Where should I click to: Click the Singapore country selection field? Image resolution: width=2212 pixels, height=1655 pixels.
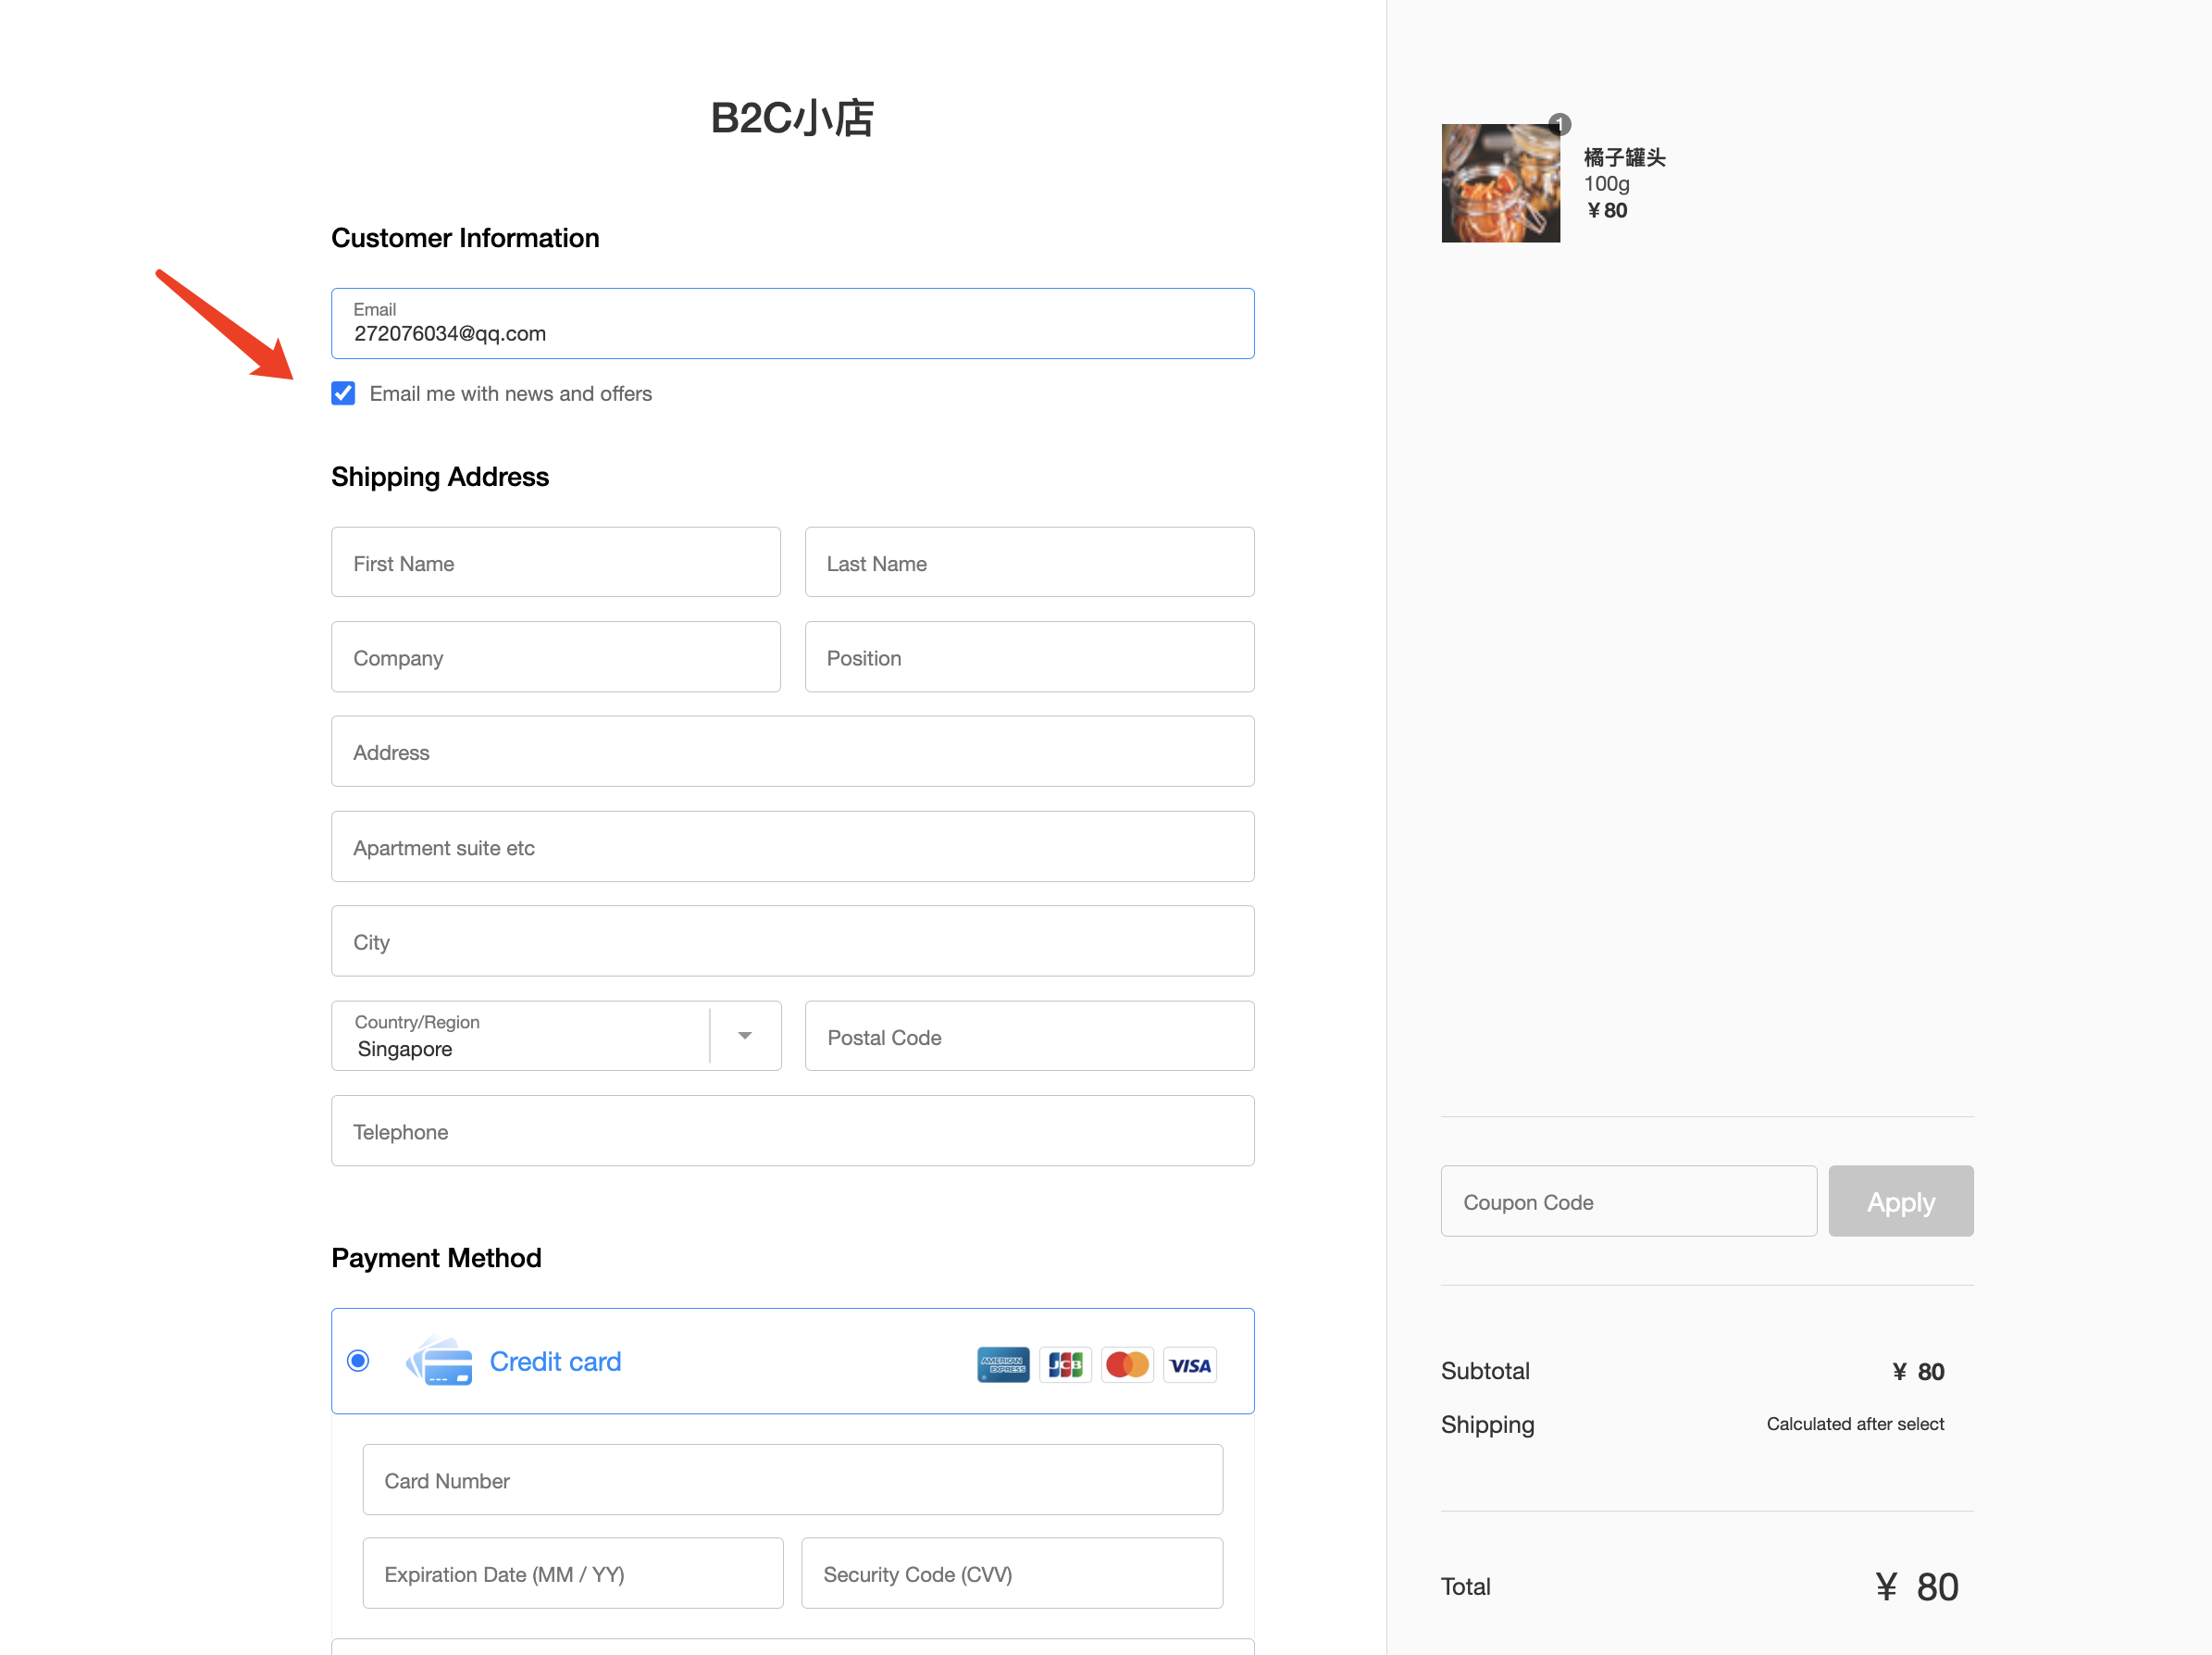click(x=520, y=1036)
